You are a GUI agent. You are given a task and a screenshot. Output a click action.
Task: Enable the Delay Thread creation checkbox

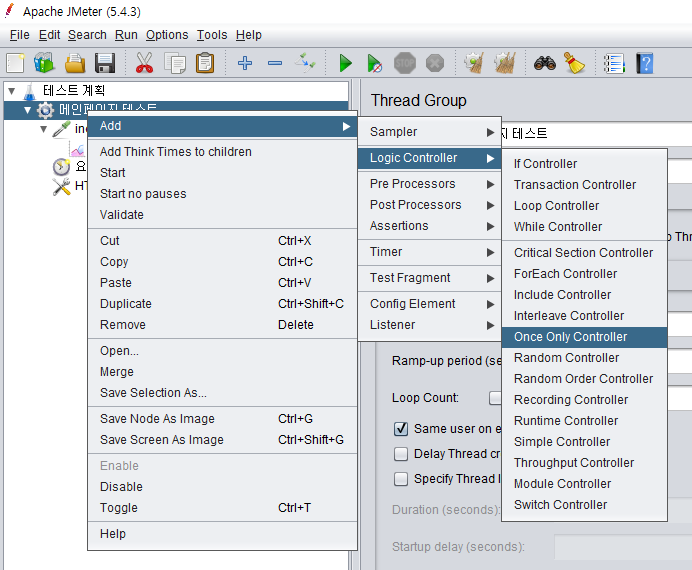click(x=401, y=454)
